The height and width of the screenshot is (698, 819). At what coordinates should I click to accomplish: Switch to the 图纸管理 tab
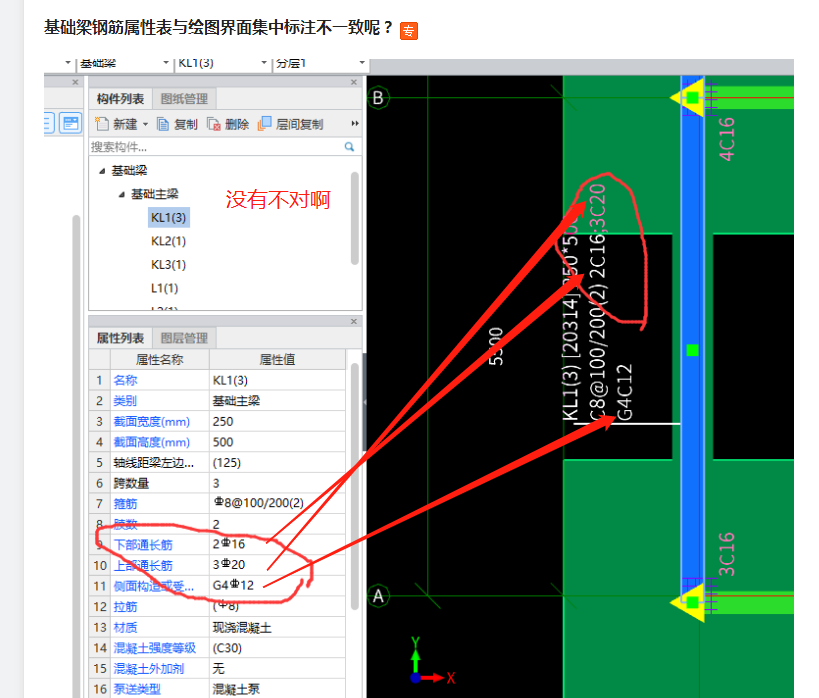pyautogui.click(x=184, y=99)
